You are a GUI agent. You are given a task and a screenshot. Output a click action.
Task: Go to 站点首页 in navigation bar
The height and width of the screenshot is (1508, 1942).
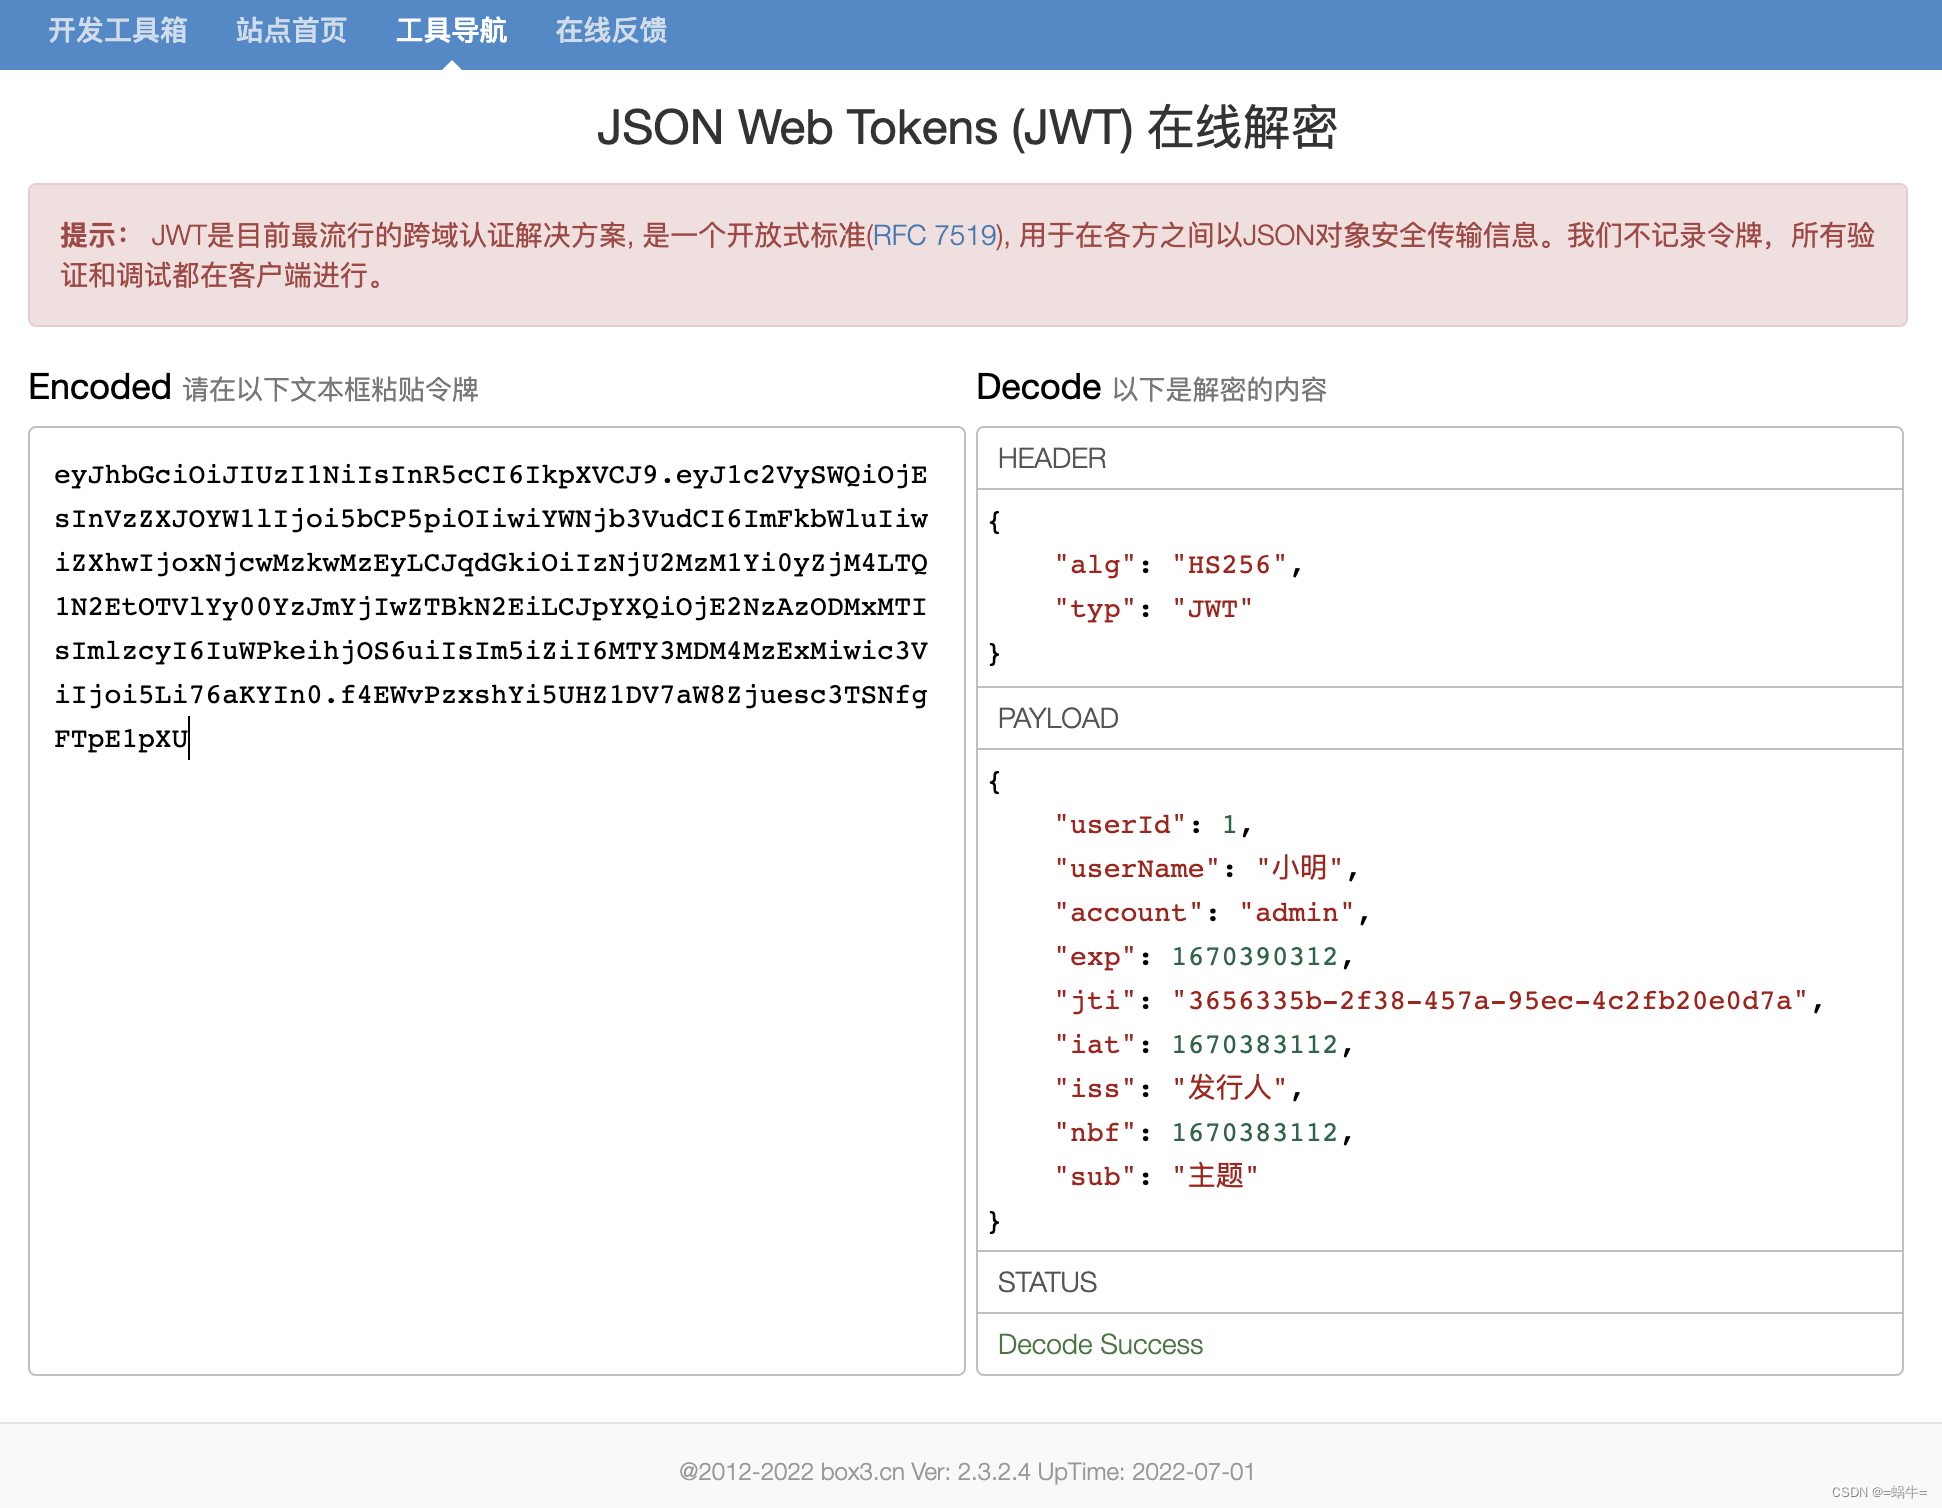(291, 31)
